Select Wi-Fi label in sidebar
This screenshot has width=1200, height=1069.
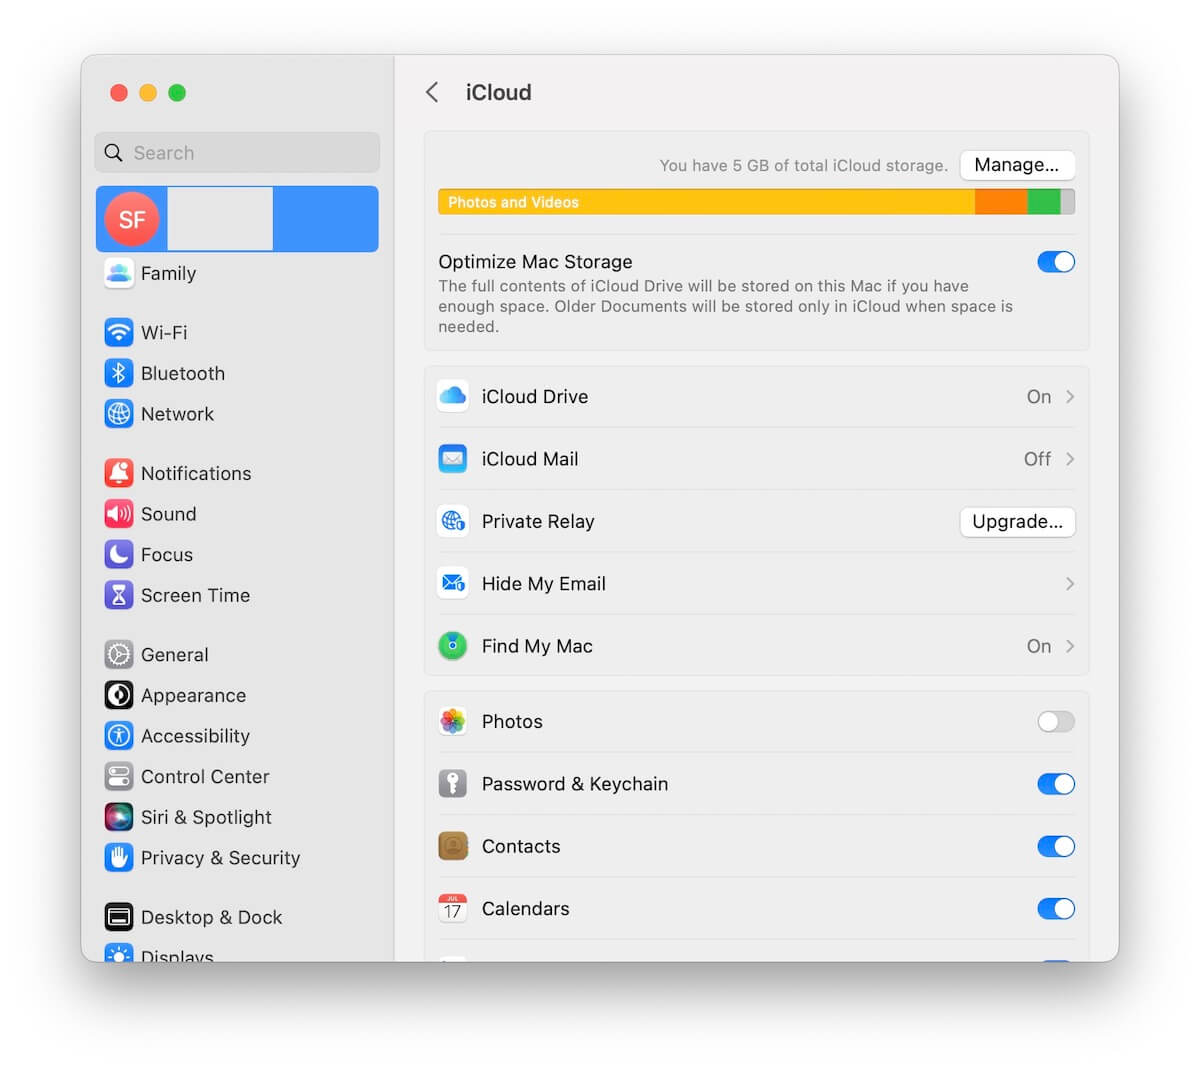(164, 332)
